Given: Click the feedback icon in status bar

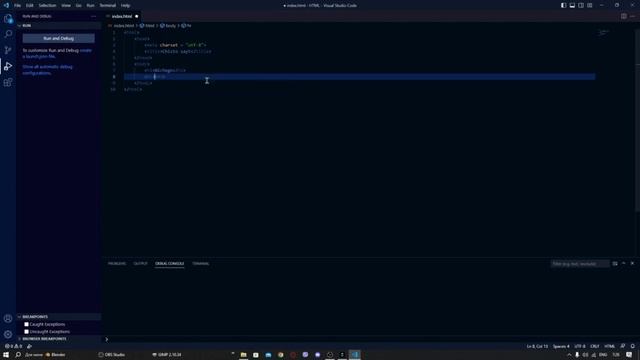Looking at the screenshot, I should [x=623, y=346].
